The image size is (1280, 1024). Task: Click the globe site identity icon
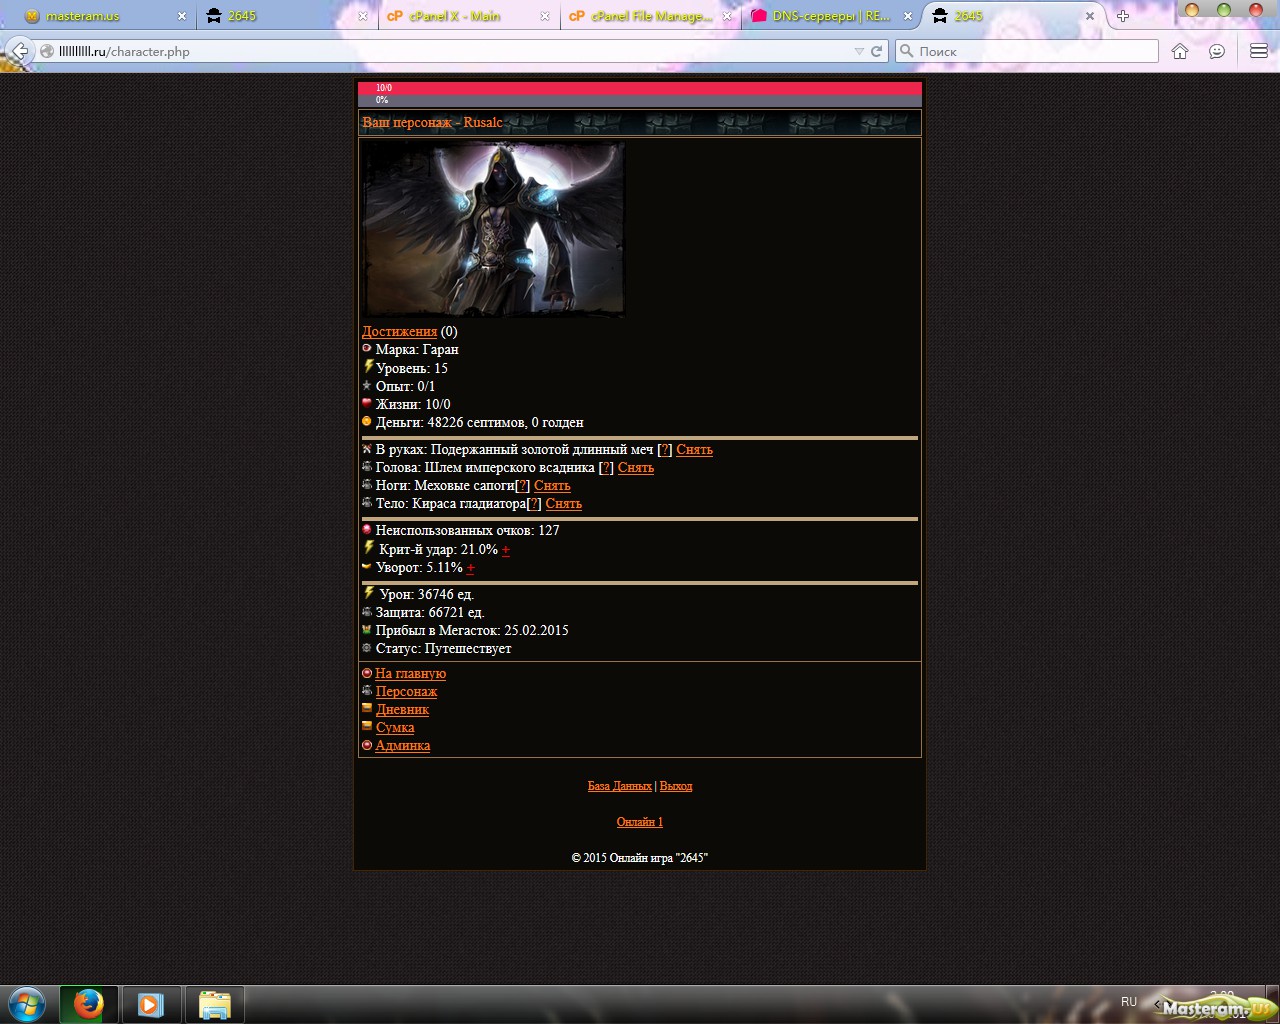tap(47, 51)
